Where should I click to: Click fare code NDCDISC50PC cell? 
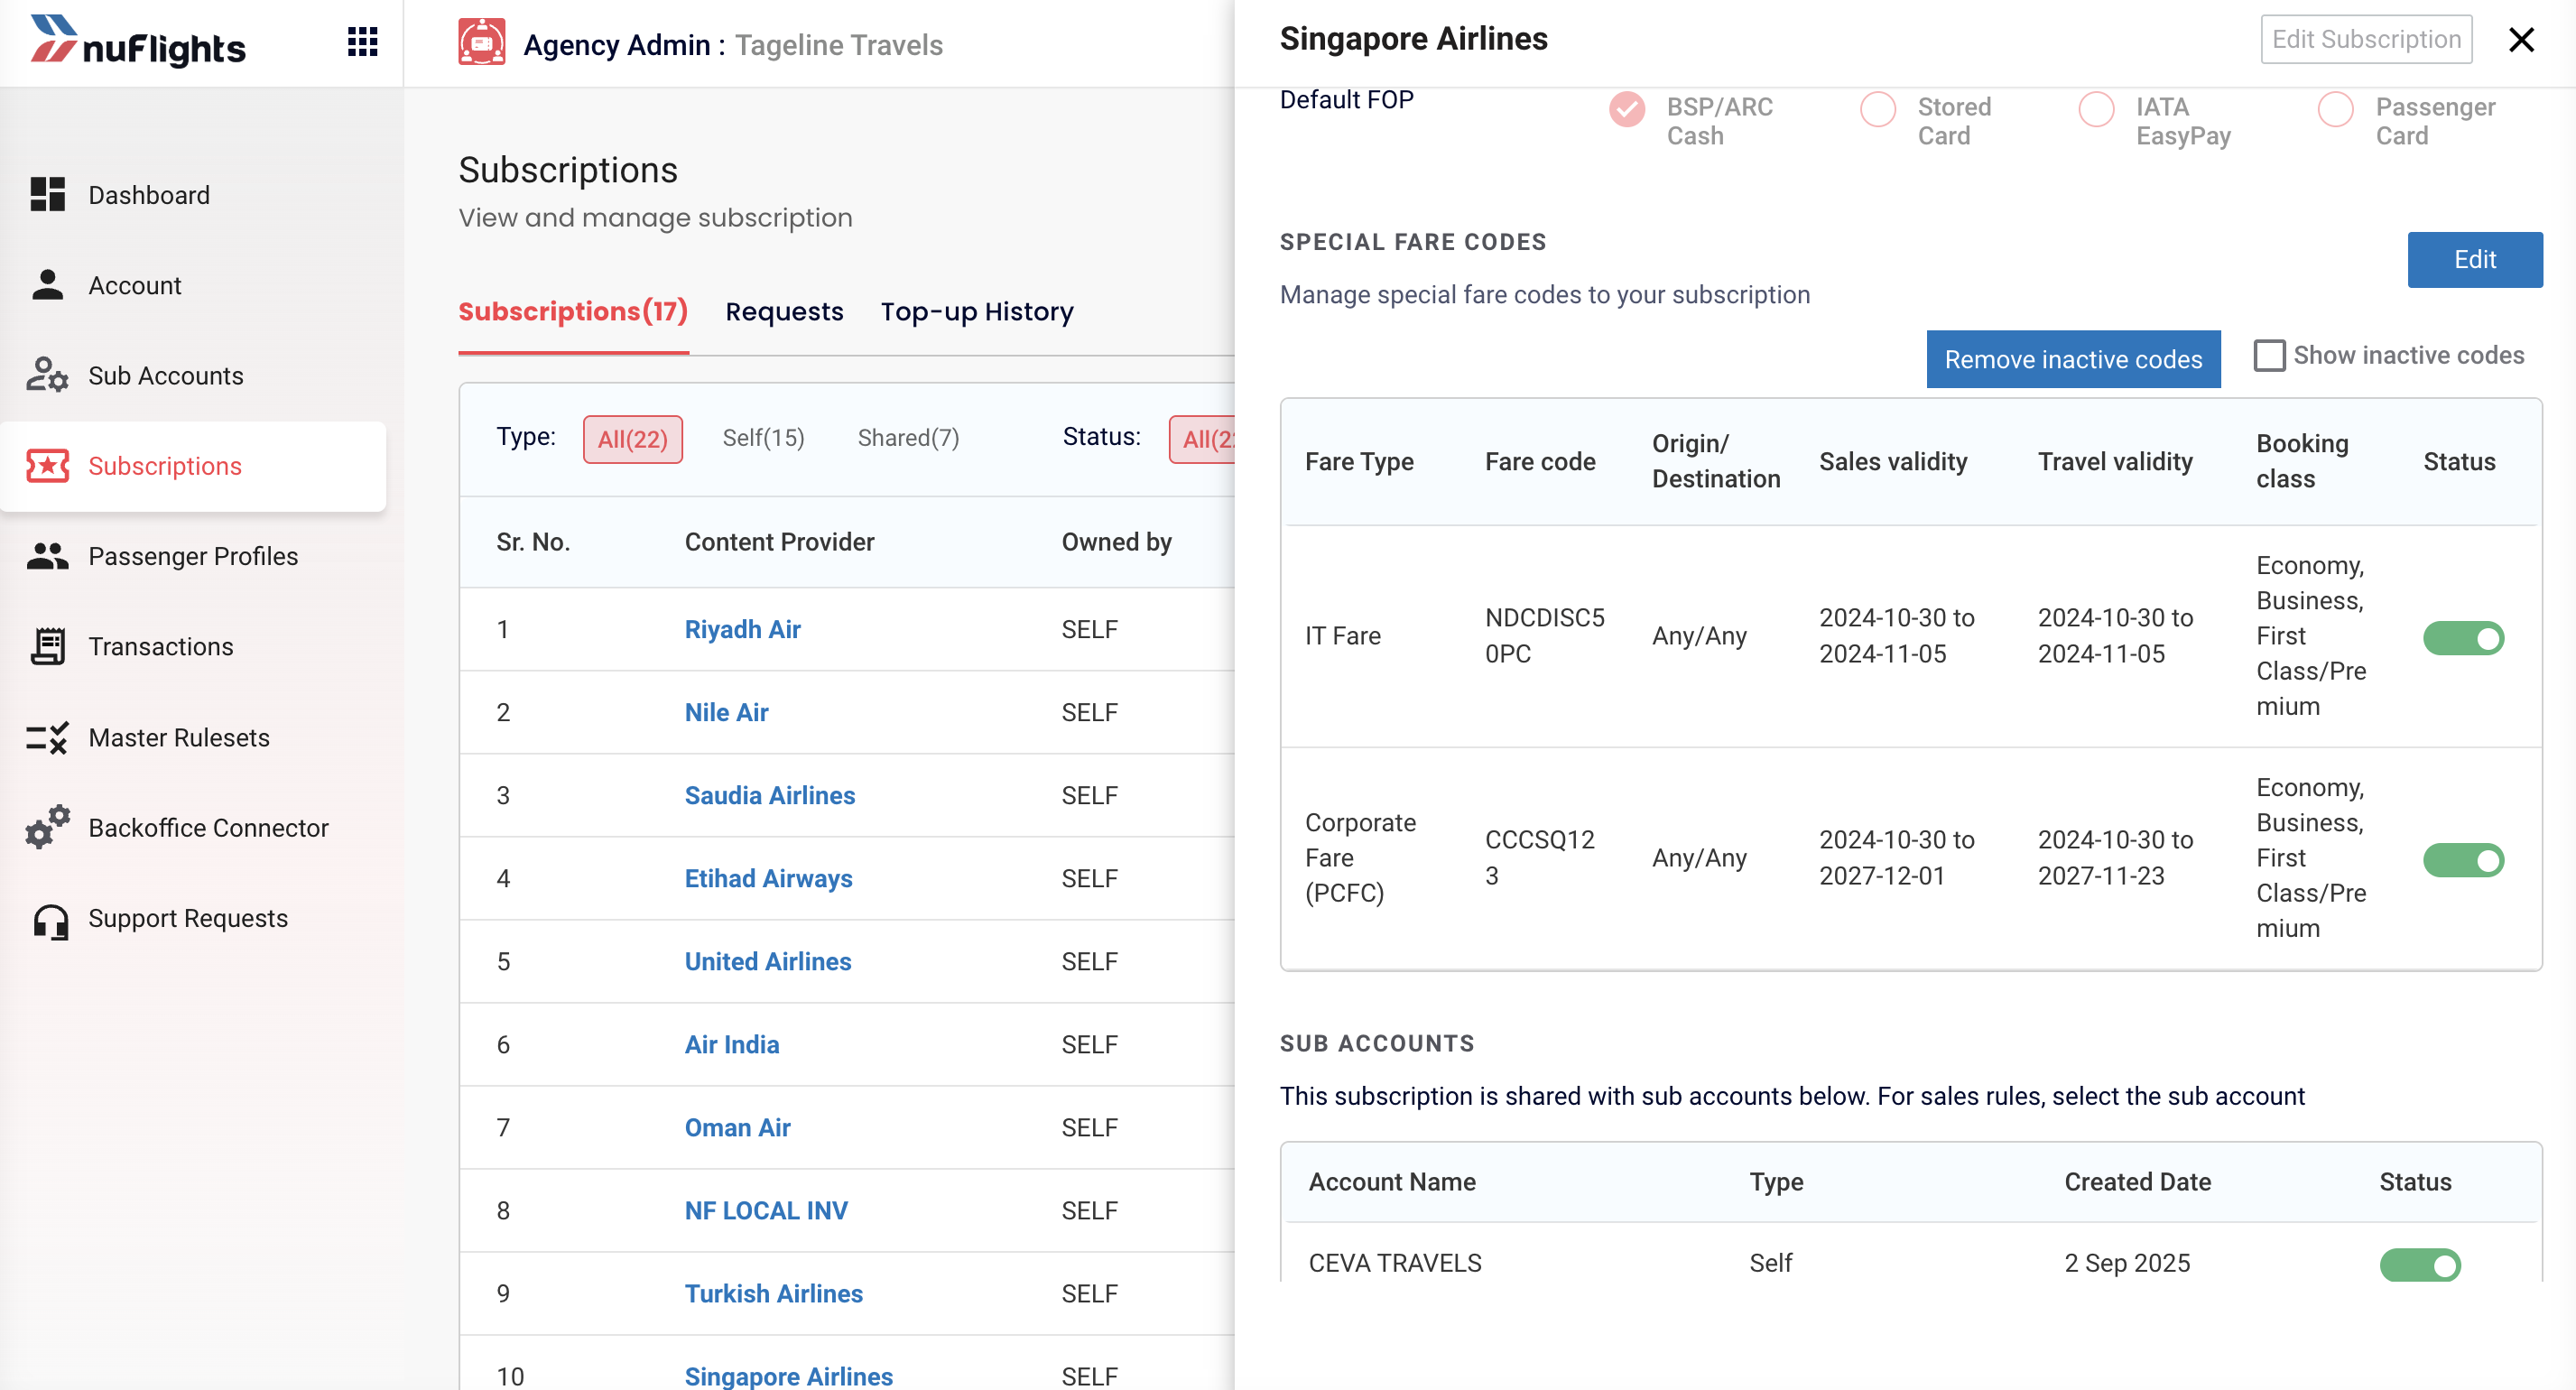pos(1545,636)
